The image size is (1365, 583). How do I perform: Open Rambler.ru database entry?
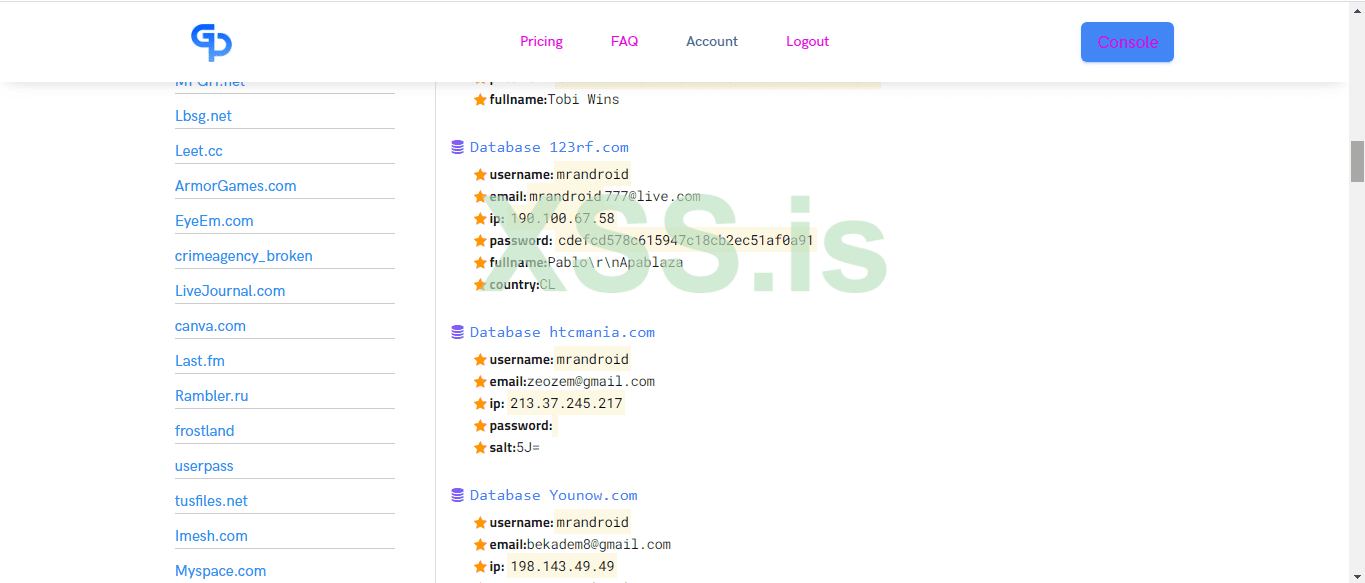coord(211,396)
